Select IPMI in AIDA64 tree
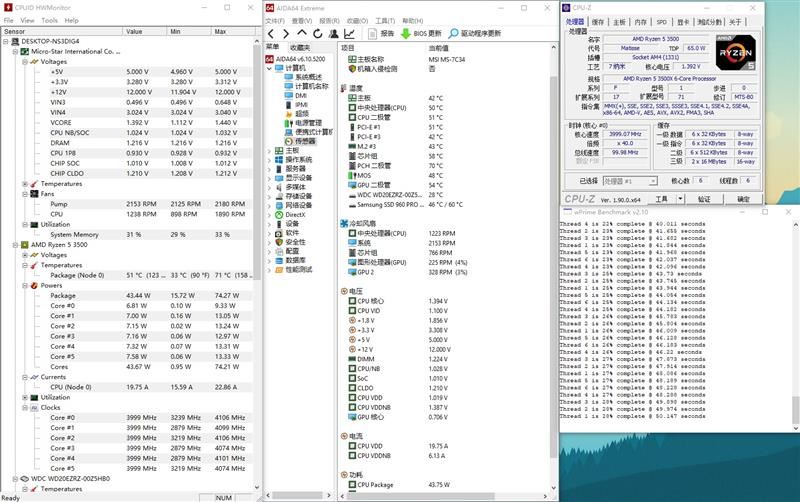The width and height of the screenshot is (800, 502). tap(301, 105)
